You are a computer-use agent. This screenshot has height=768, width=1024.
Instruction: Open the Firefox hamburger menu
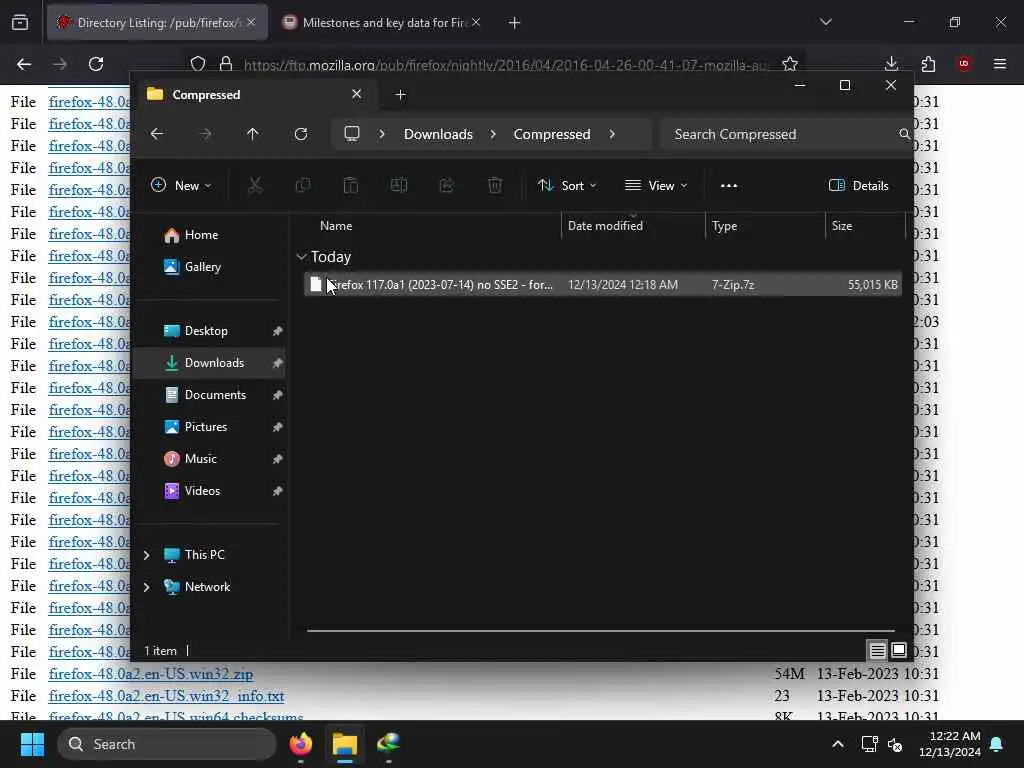tap(1000, 63)
